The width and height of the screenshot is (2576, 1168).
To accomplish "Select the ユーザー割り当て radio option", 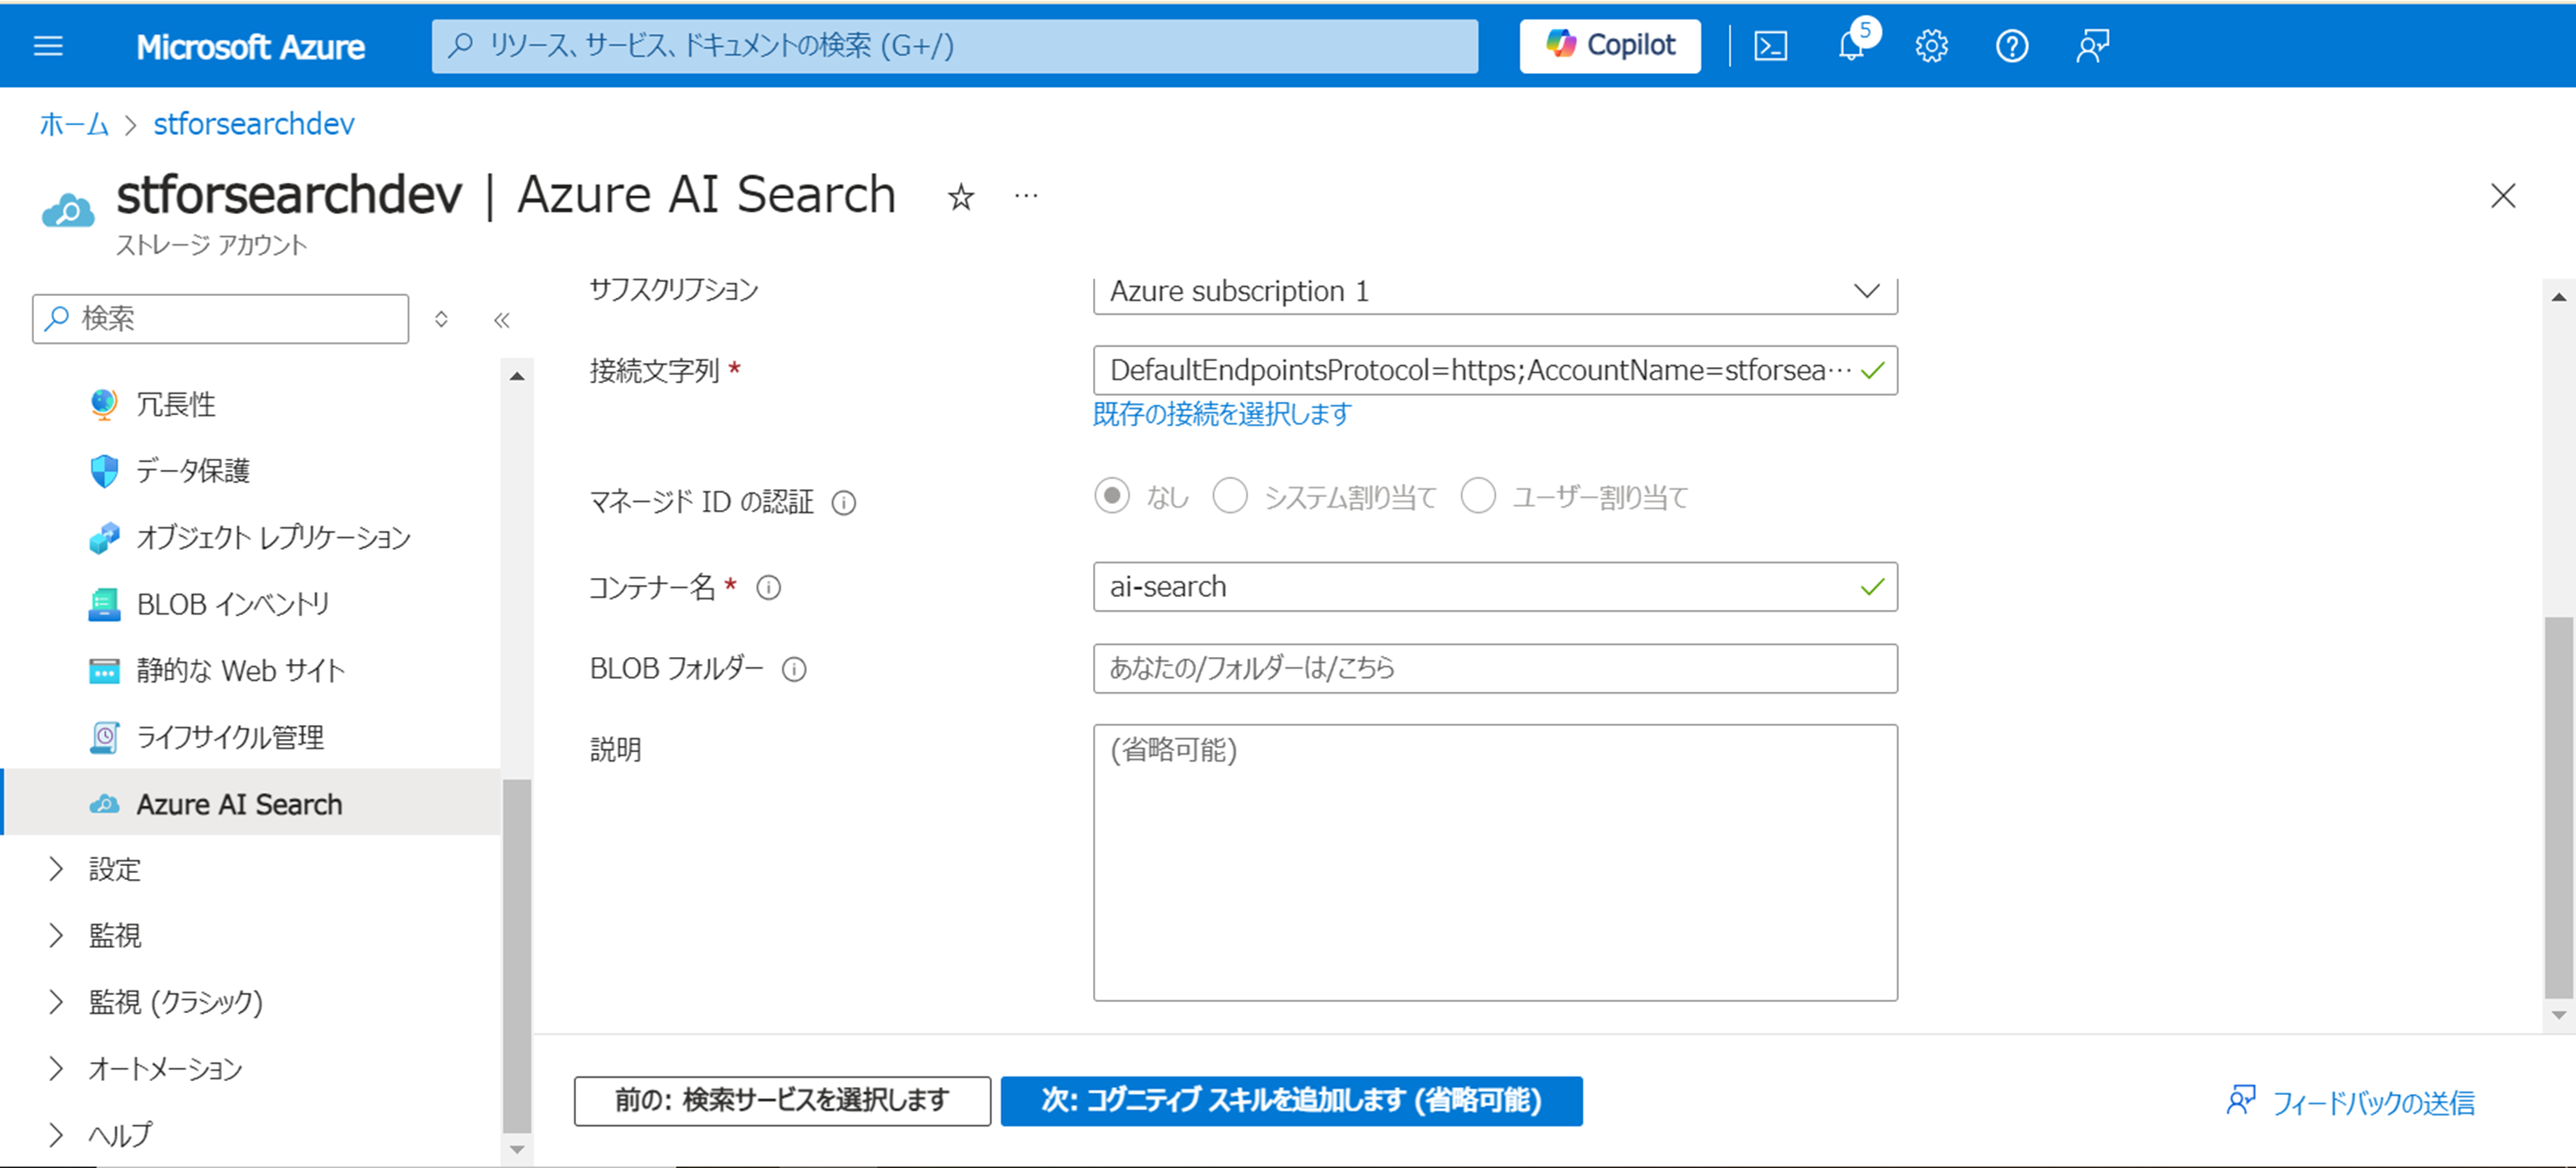I will click(x=1478, y=496).
